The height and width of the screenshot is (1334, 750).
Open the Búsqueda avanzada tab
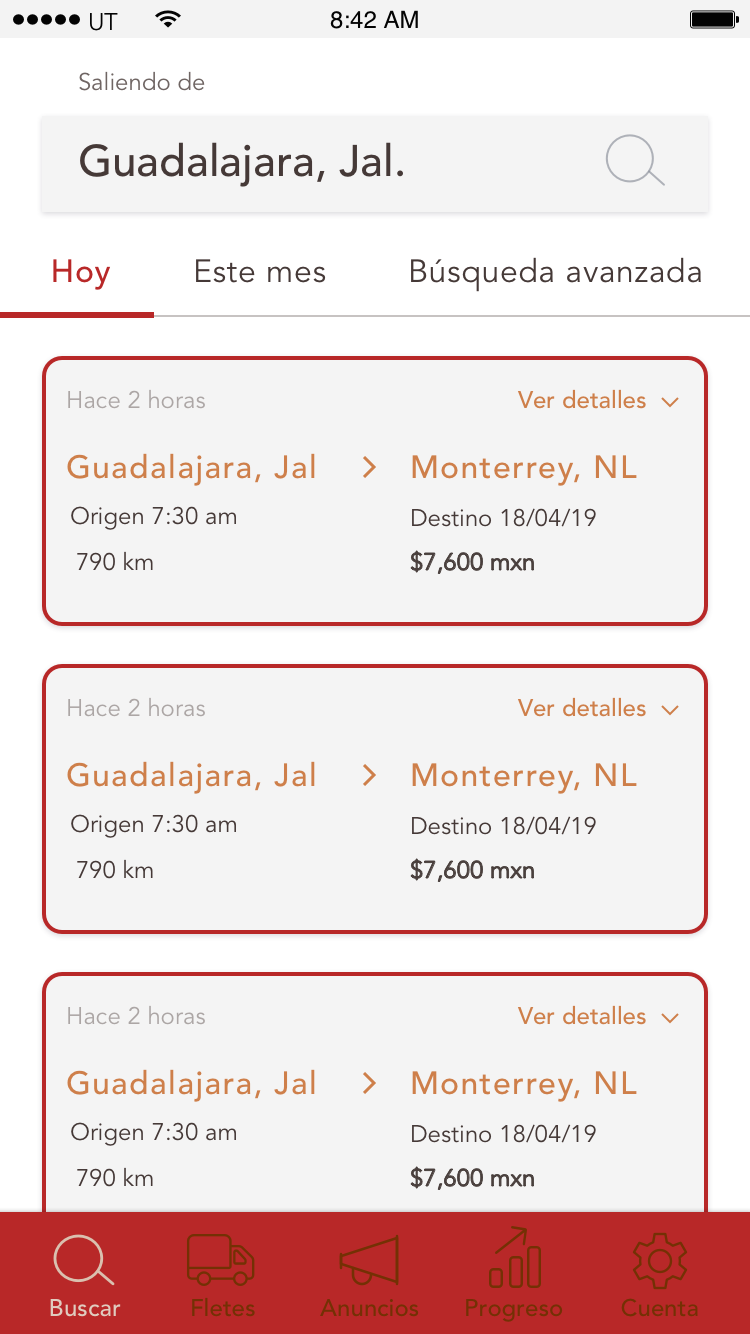555,272
